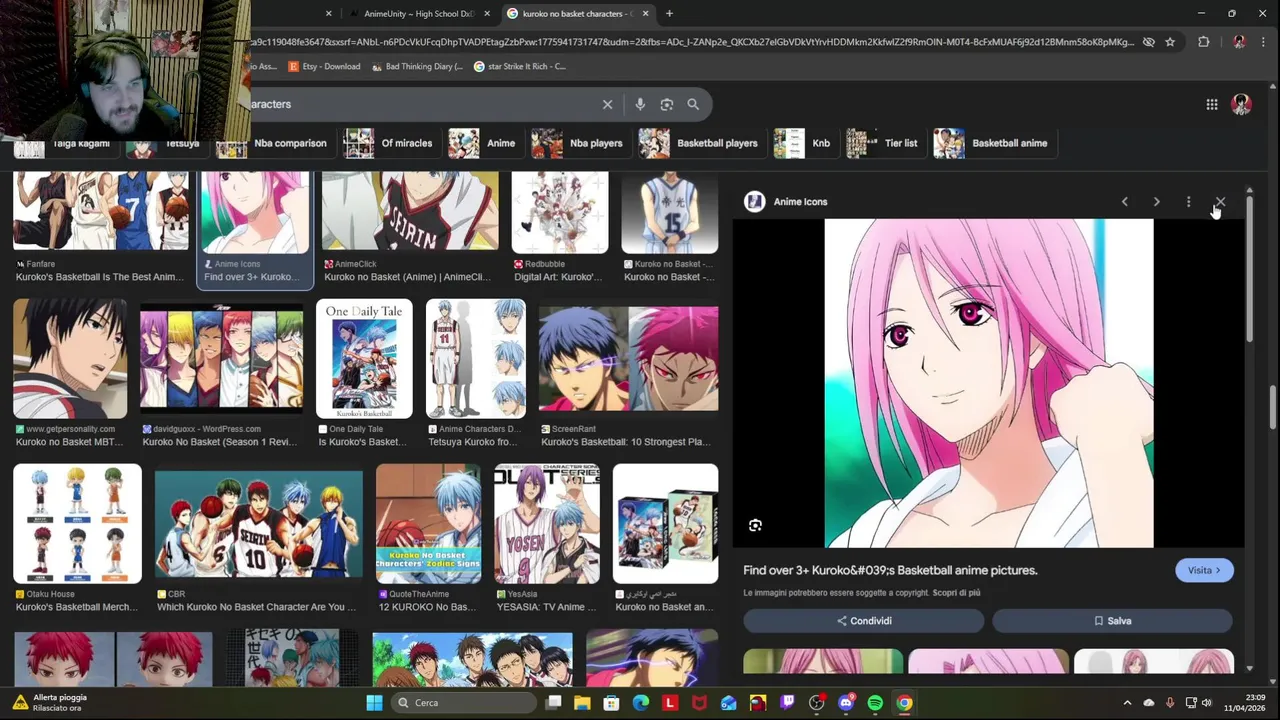Open Bad Thinking Diary bookmark
The image size is (1280, 720).
(417, 66)
